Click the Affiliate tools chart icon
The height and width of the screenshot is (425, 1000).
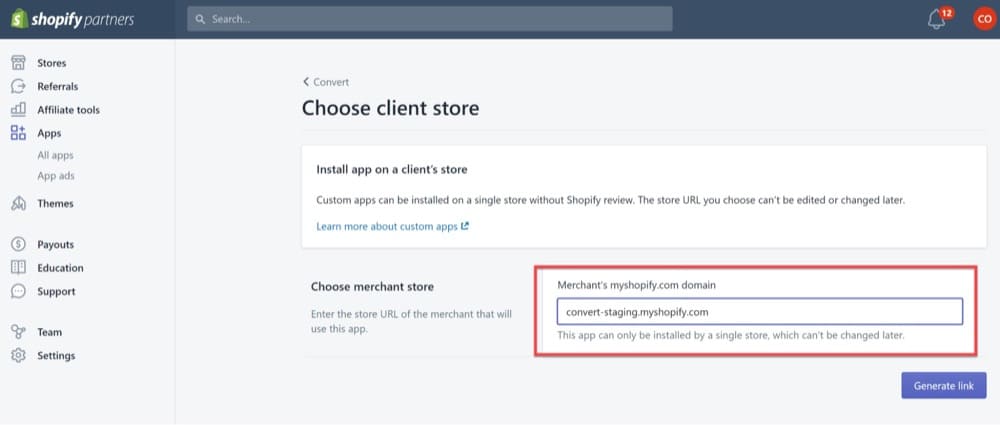pos(18,110)
